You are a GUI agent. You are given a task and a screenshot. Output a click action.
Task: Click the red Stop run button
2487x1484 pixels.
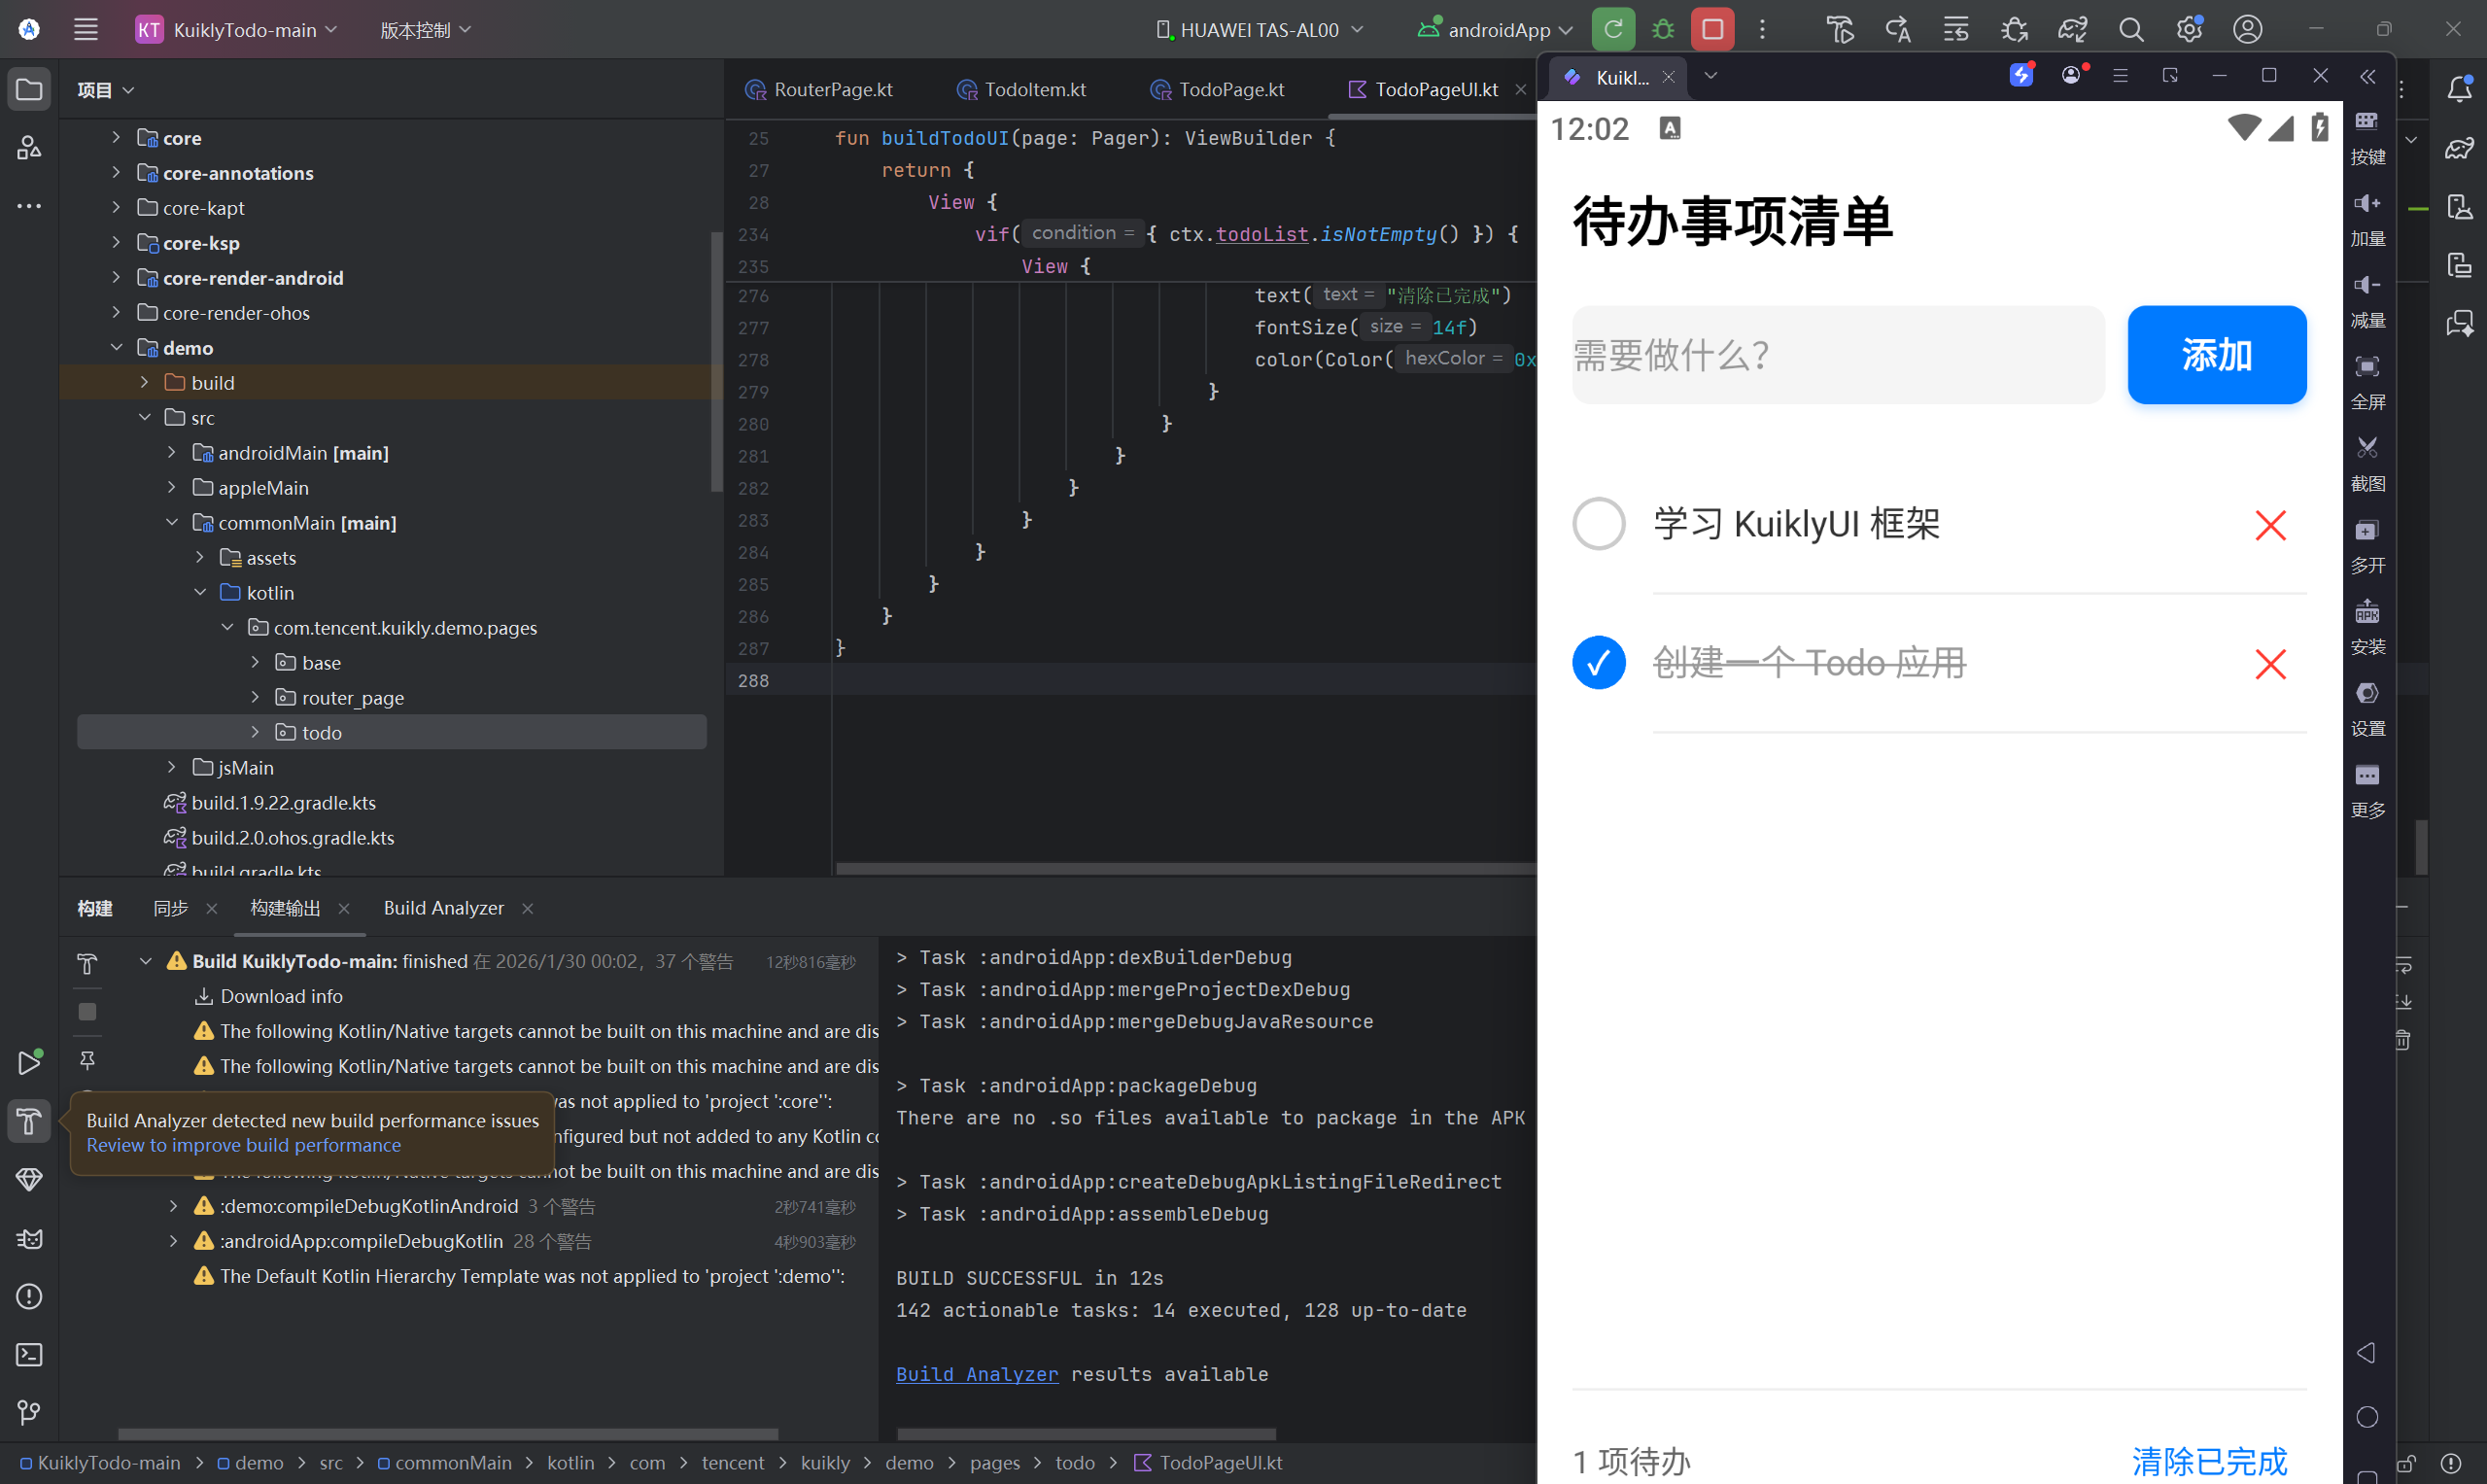coord(1712,29)
